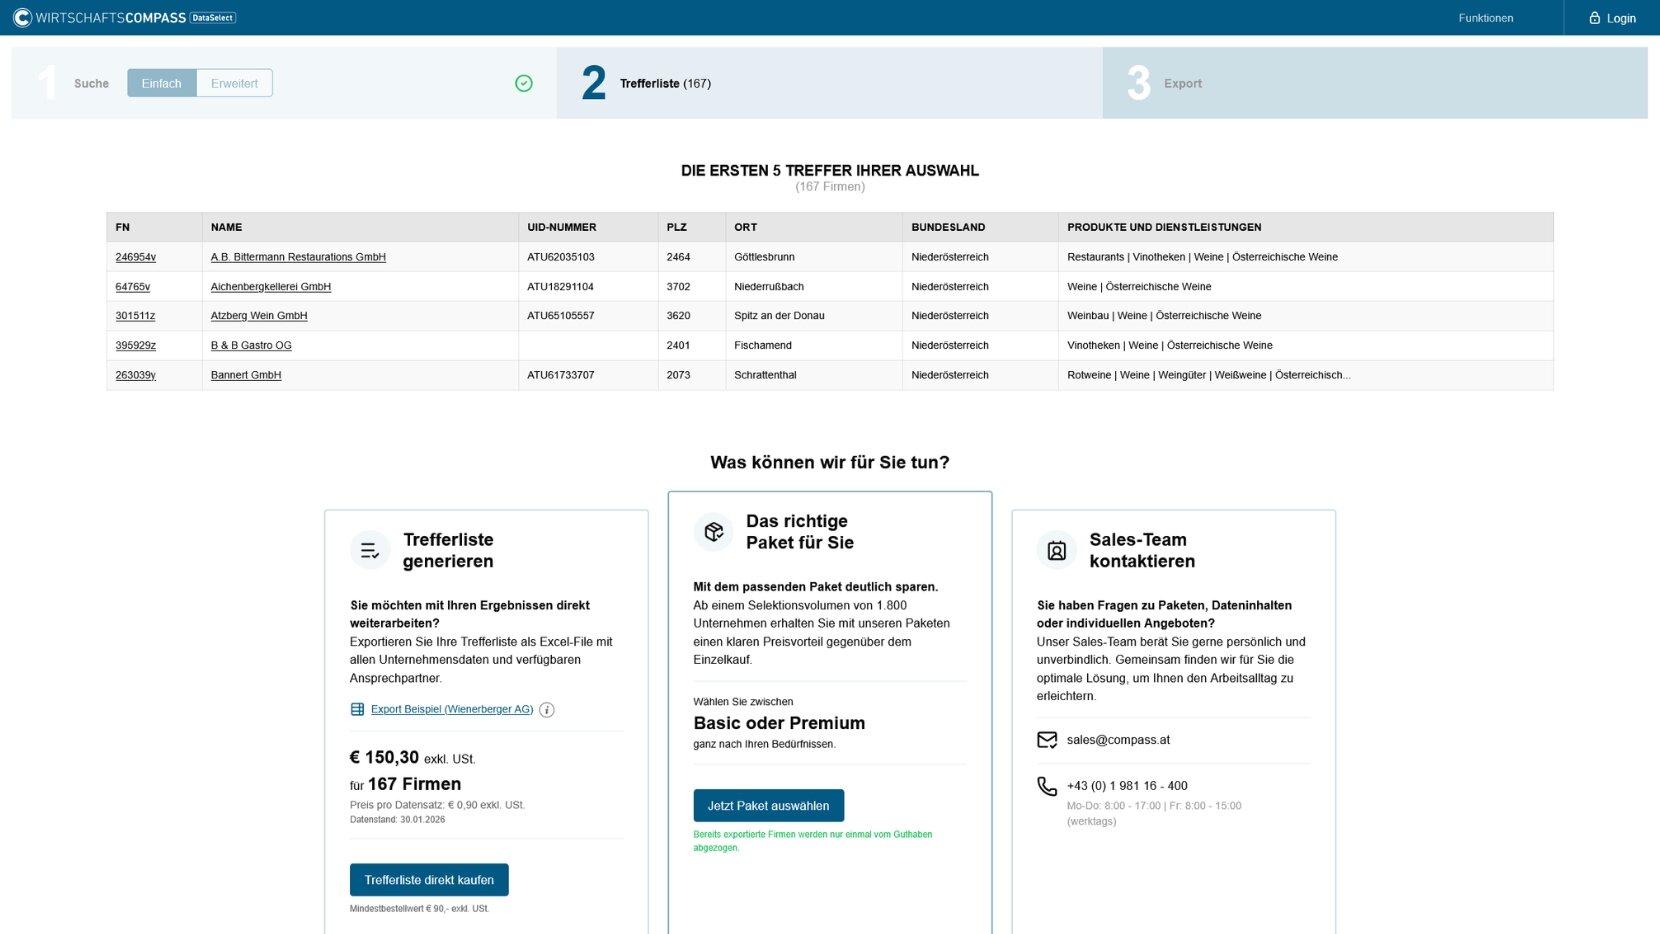This screenshot has width=1660, height=934.
Task: Click the green checkmark in Suche step
Action: click(x=524, y=83)
